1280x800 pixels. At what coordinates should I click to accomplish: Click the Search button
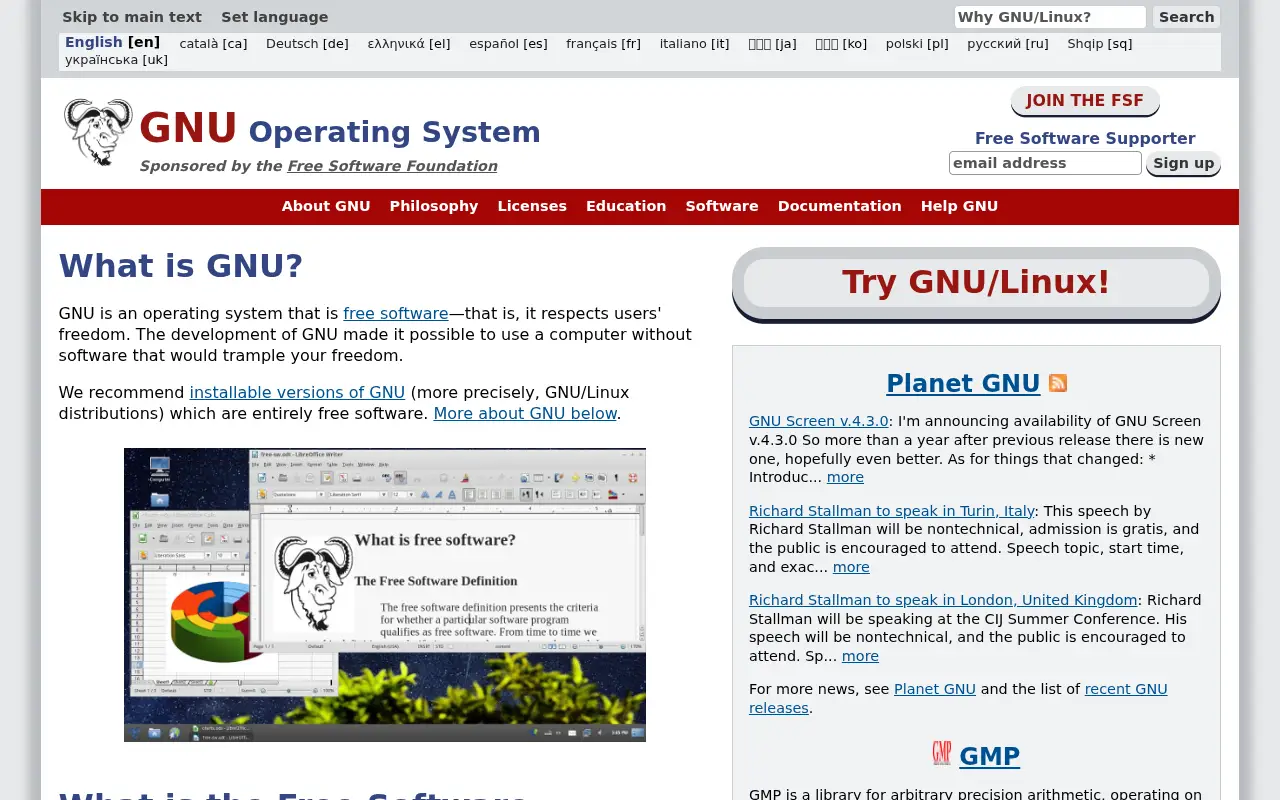point(1187,17)
